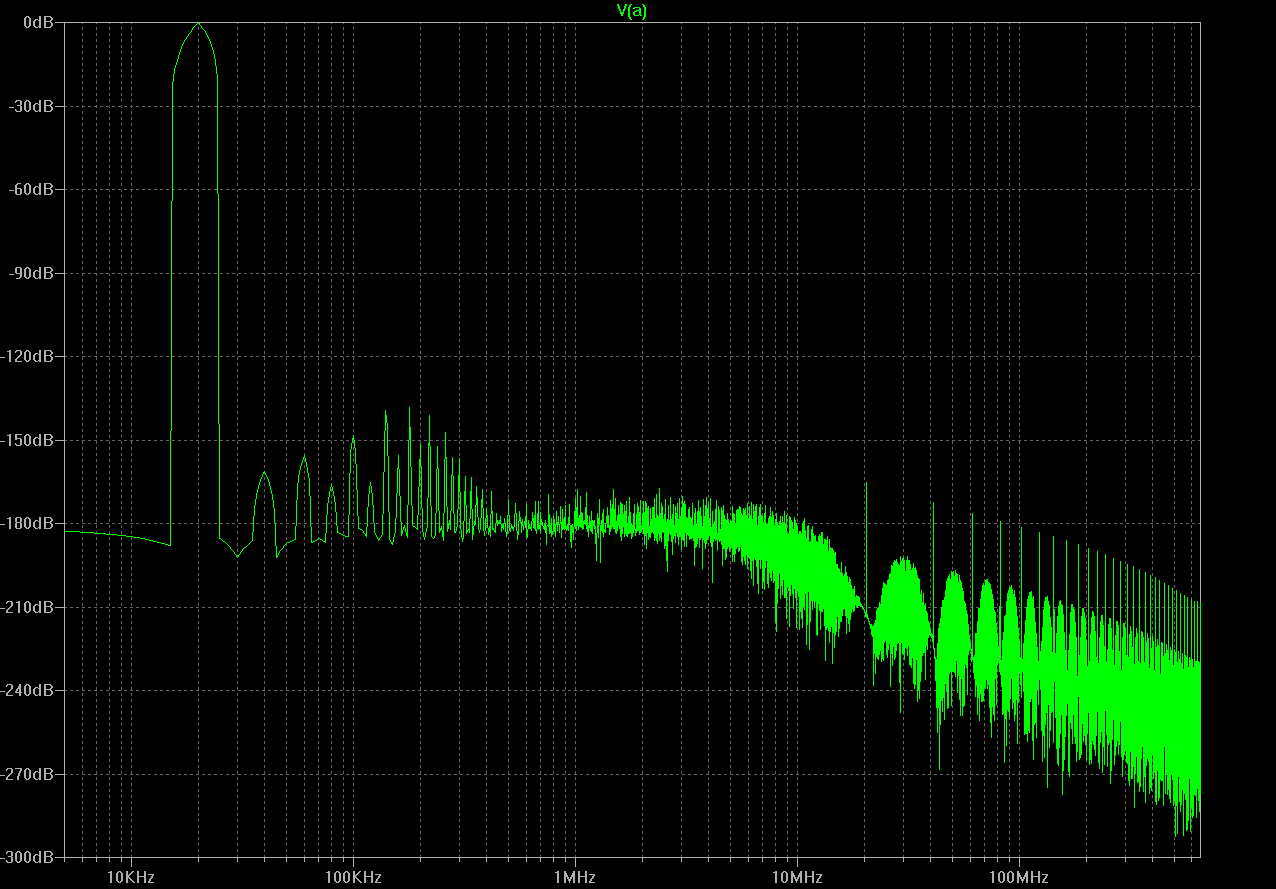Click the -210dB axis label
The image size is (1276, 889).
[28, 607]
